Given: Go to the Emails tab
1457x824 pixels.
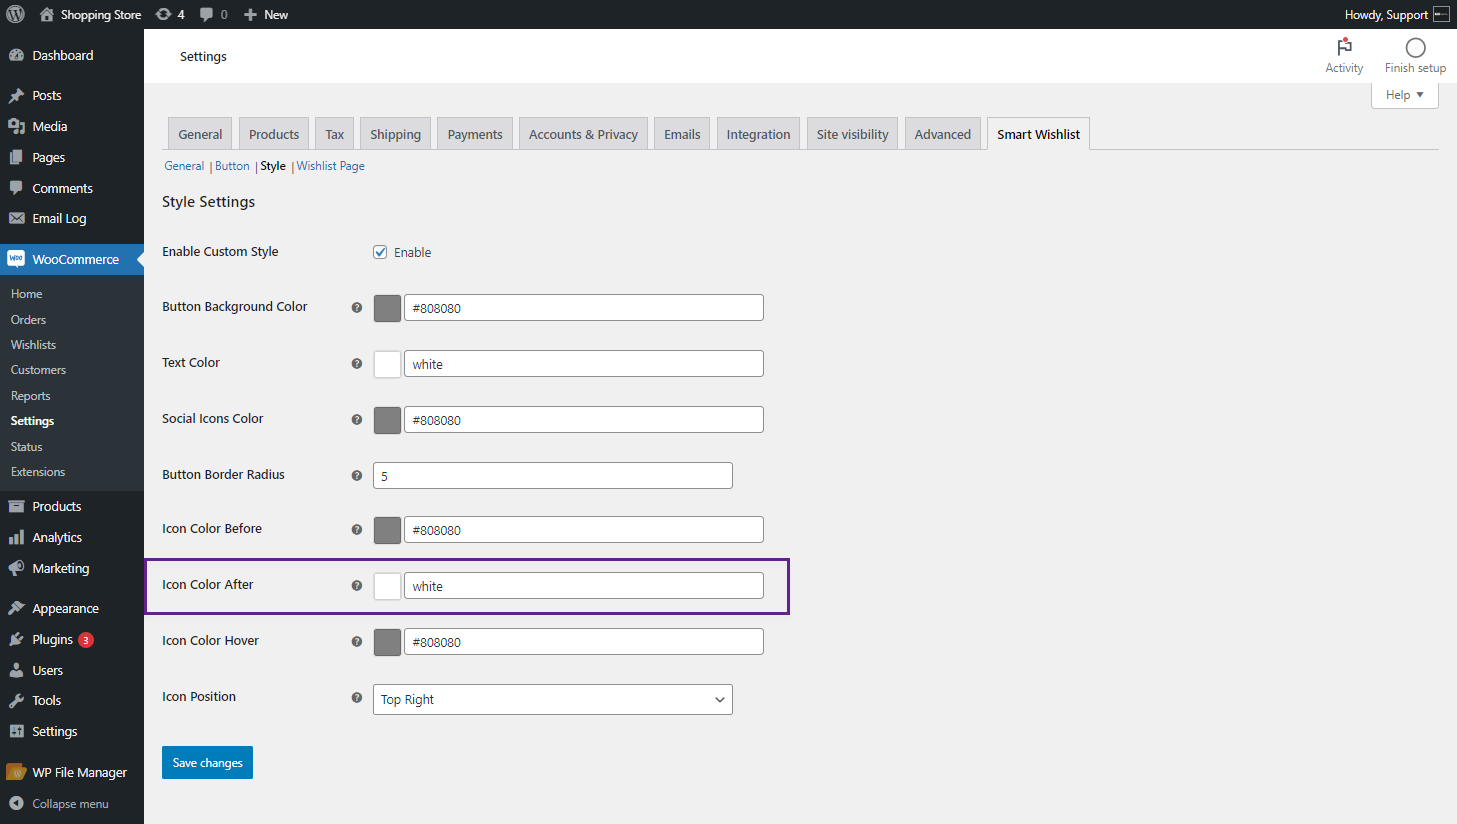Looking at the screenshot, I should tap(682, 134).
